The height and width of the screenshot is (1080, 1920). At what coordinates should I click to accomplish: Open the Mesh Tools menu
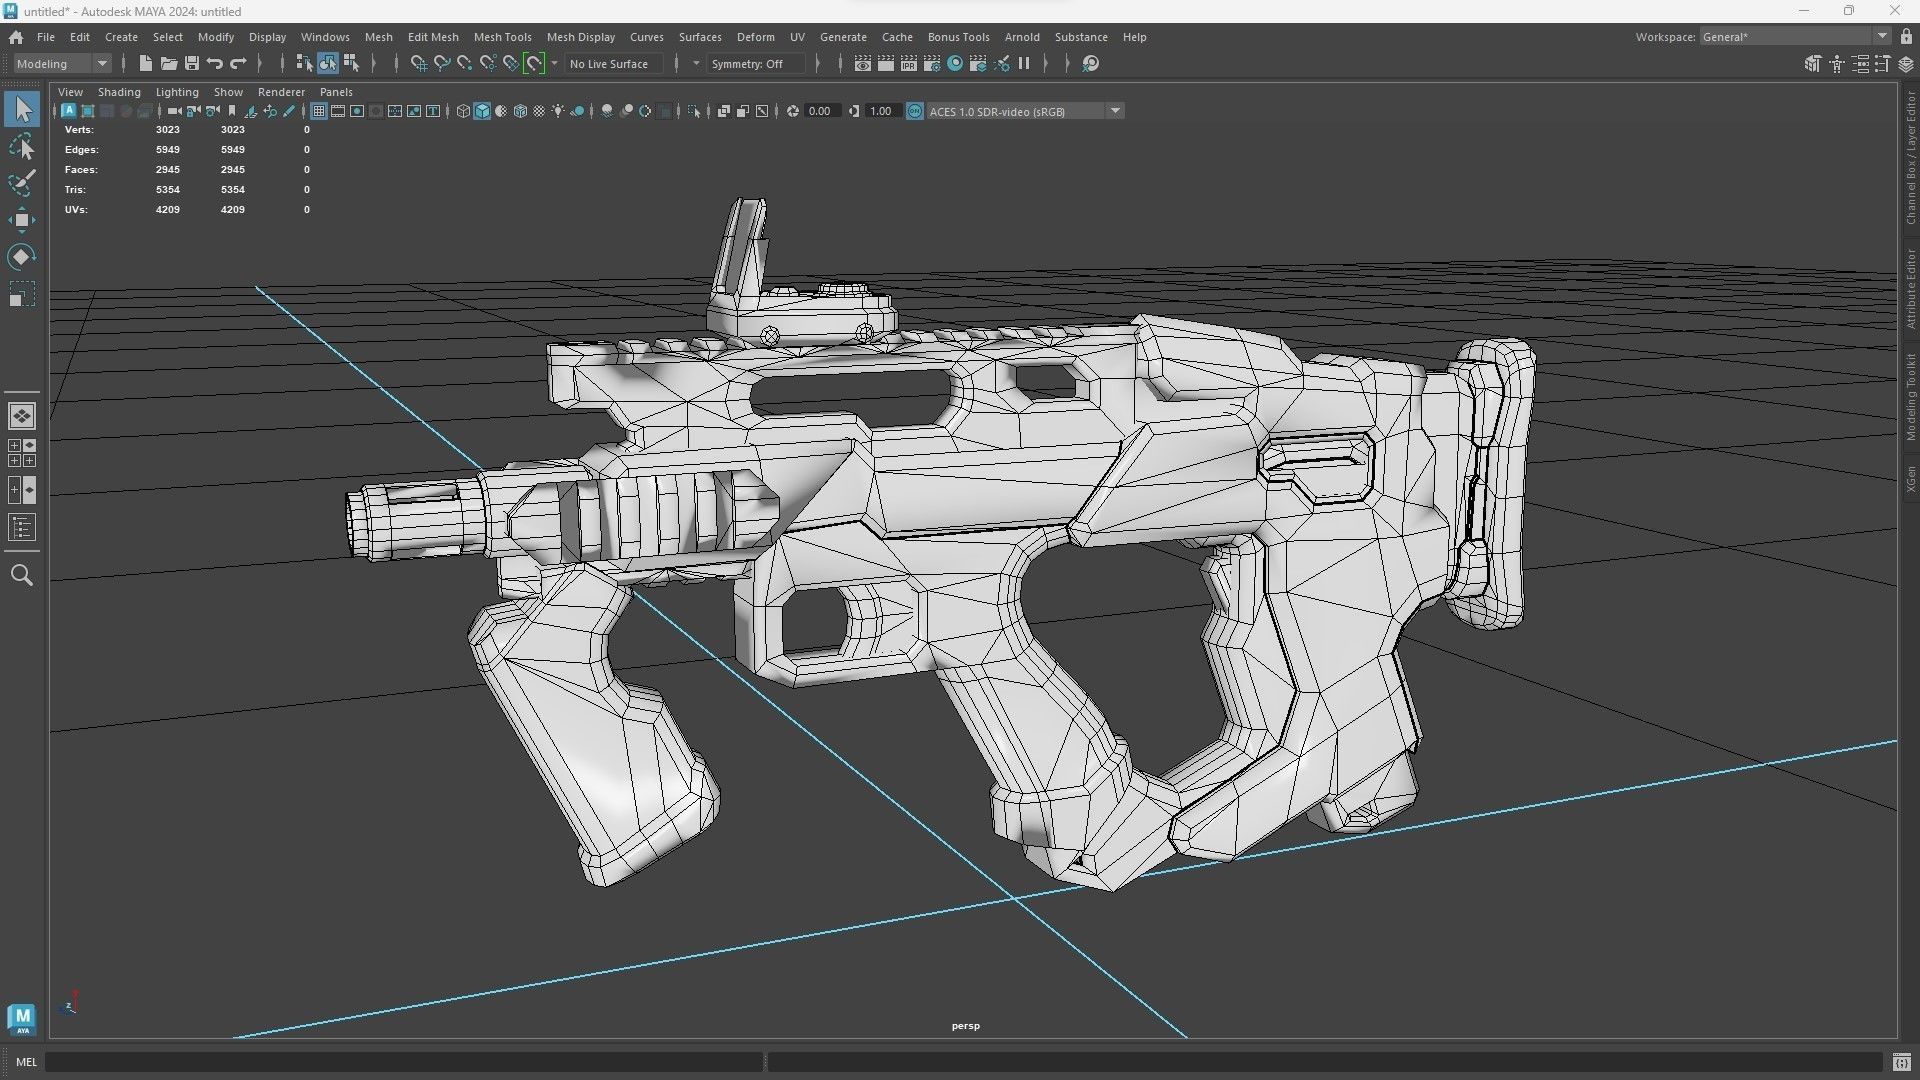click(502, 37)
